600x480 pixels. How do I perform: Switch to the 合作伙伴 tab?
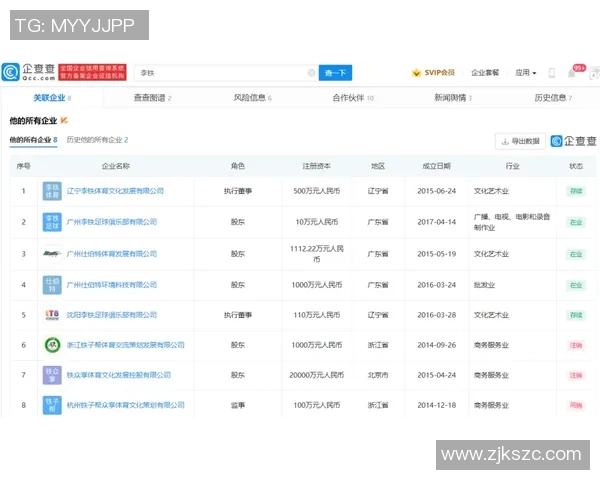[353, 98]
